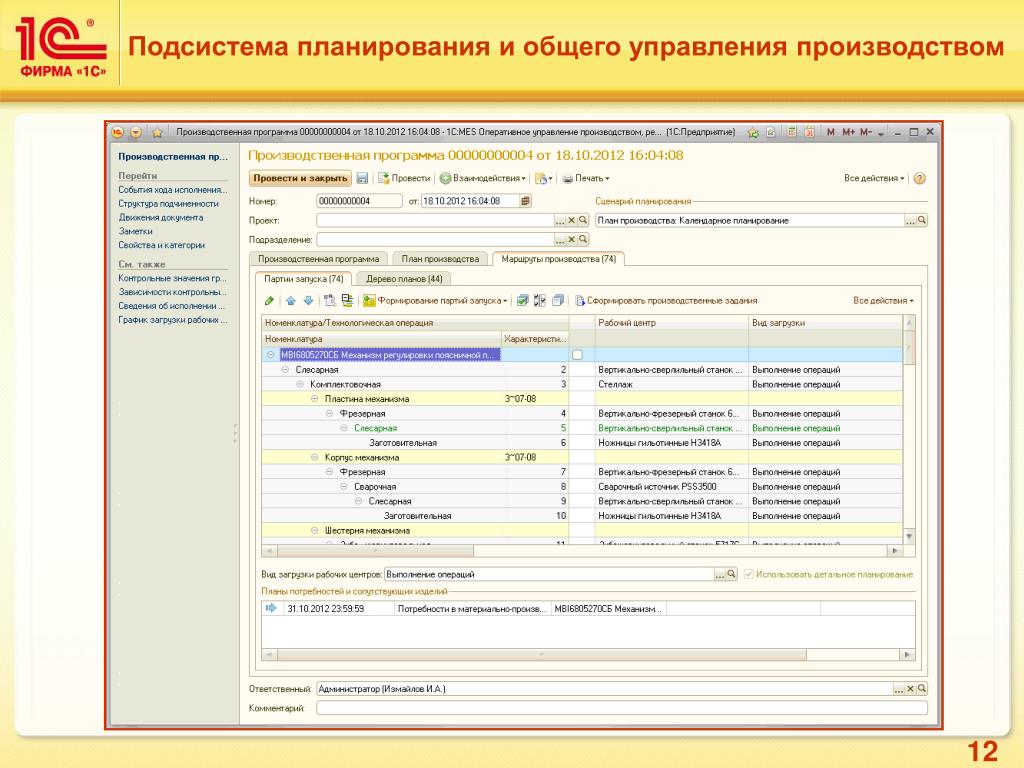This screenshot has width=1024, height=768.
Task: Collapse the Пластина механизма node
Action: [314, 398]
